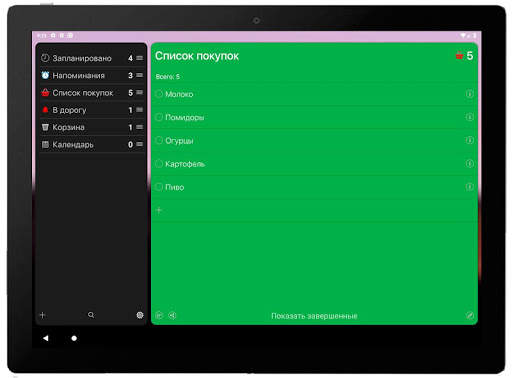Viewport: 512px width, 378px height.
Task: Select the Напоминания alarm clock icon
Action: [45, 75]
